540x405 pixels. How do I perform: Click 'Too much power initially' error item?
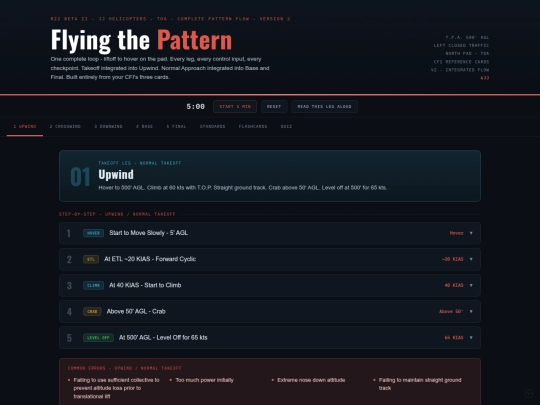tap(205, 380)
